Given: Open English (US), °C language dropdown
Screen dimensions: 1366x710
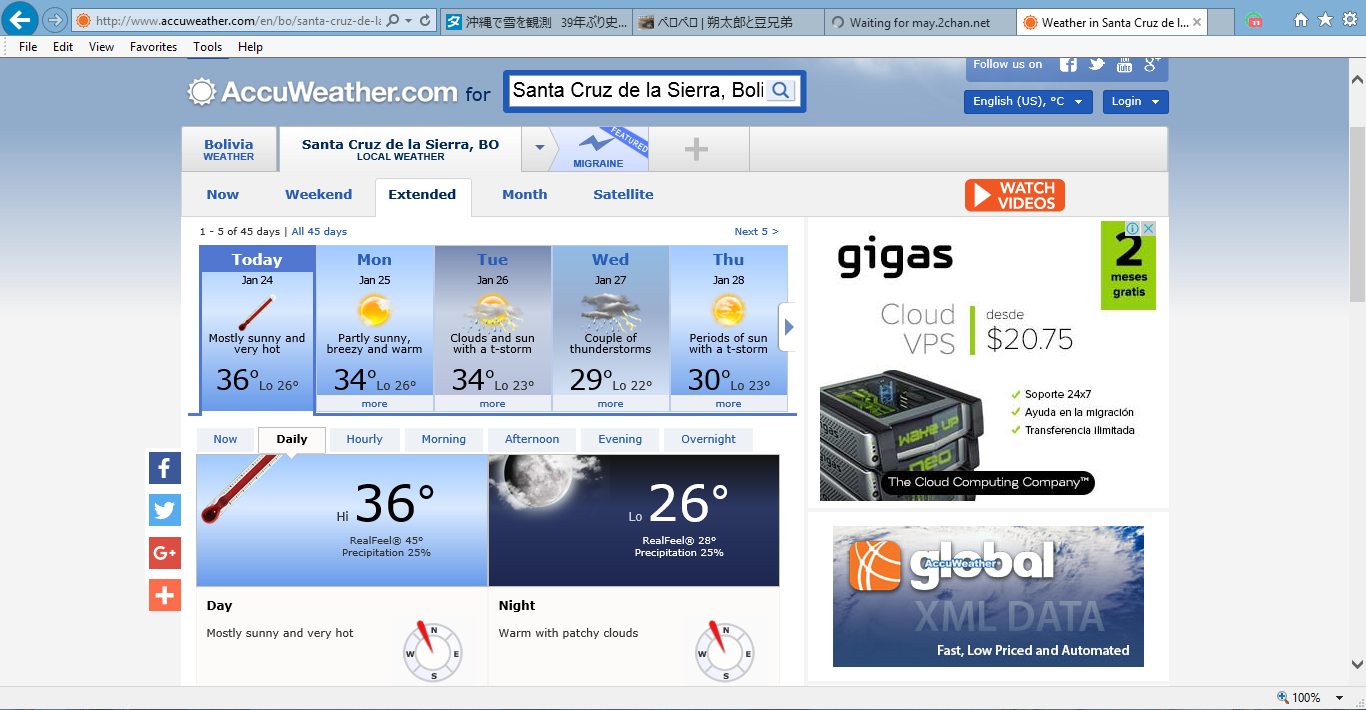Looking at the screenshot, I should click(1027, 101).
